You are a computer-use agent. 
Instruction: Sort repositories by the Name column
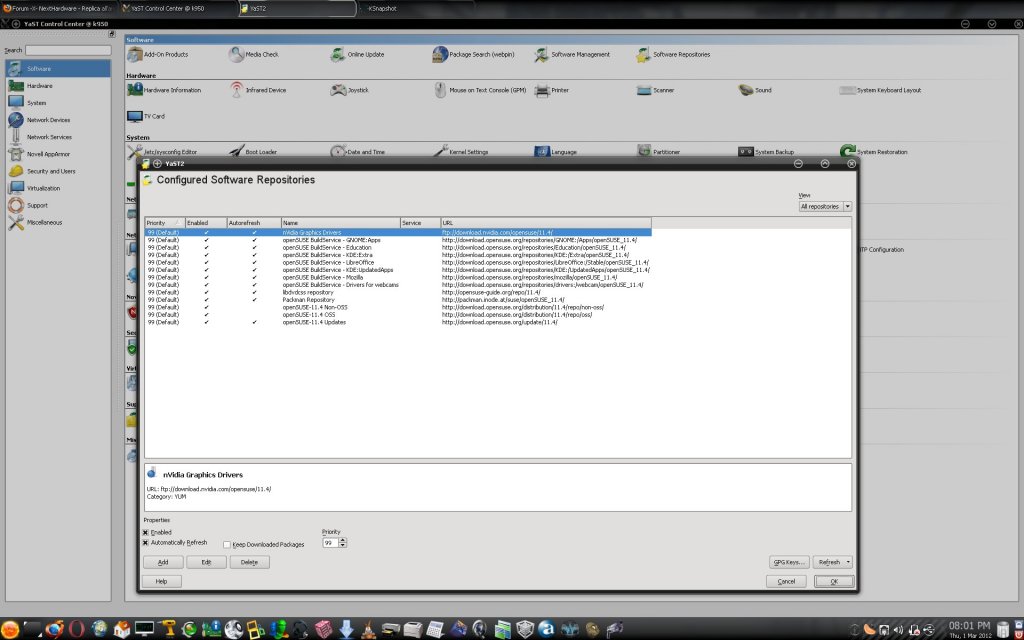(341, 223)
